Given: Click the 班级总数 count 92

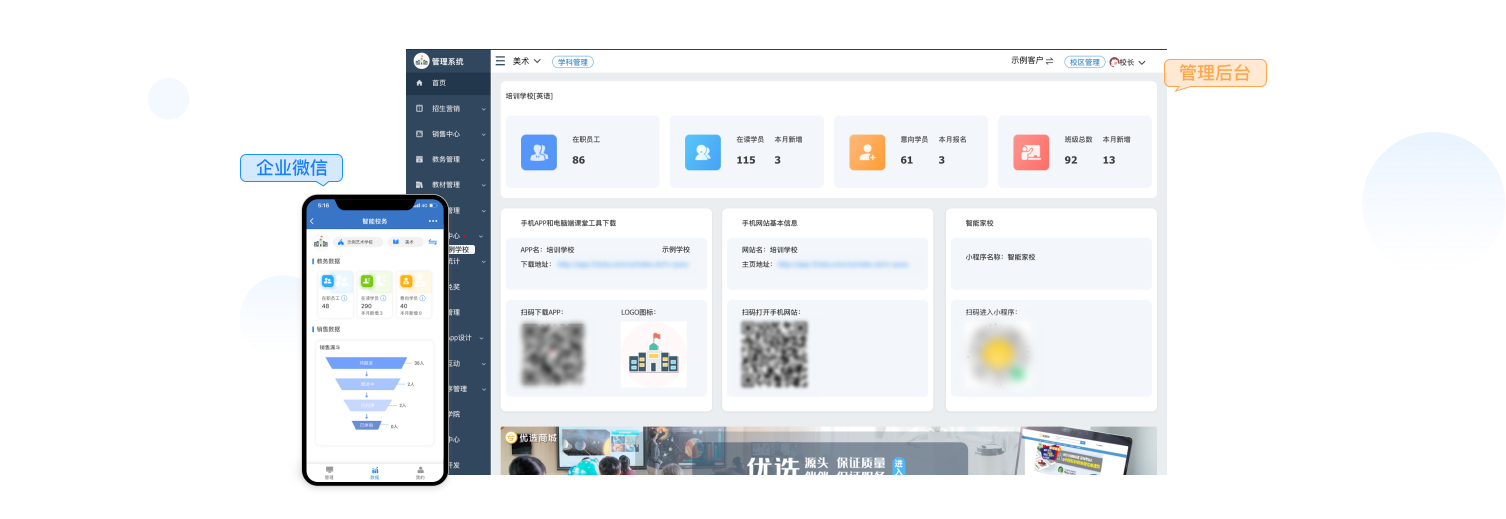Looking at the screenshot, I should pos(1071,160).
